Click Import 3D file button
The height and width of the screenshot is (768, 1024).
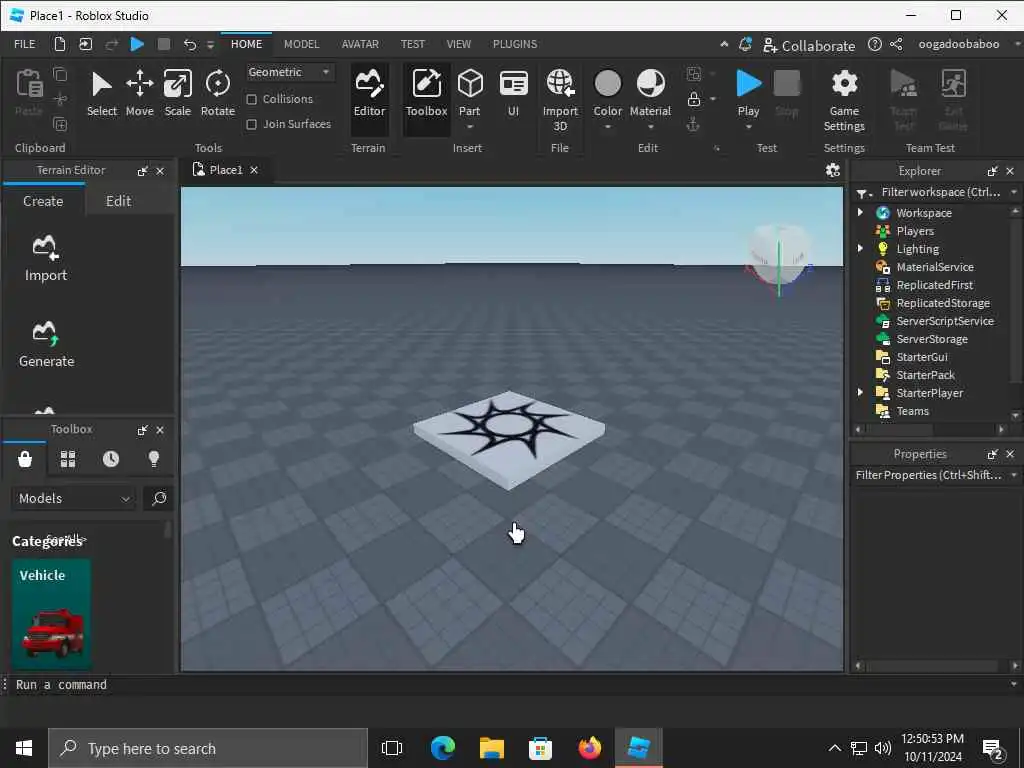pyautogui.click(x=560, y=99)
